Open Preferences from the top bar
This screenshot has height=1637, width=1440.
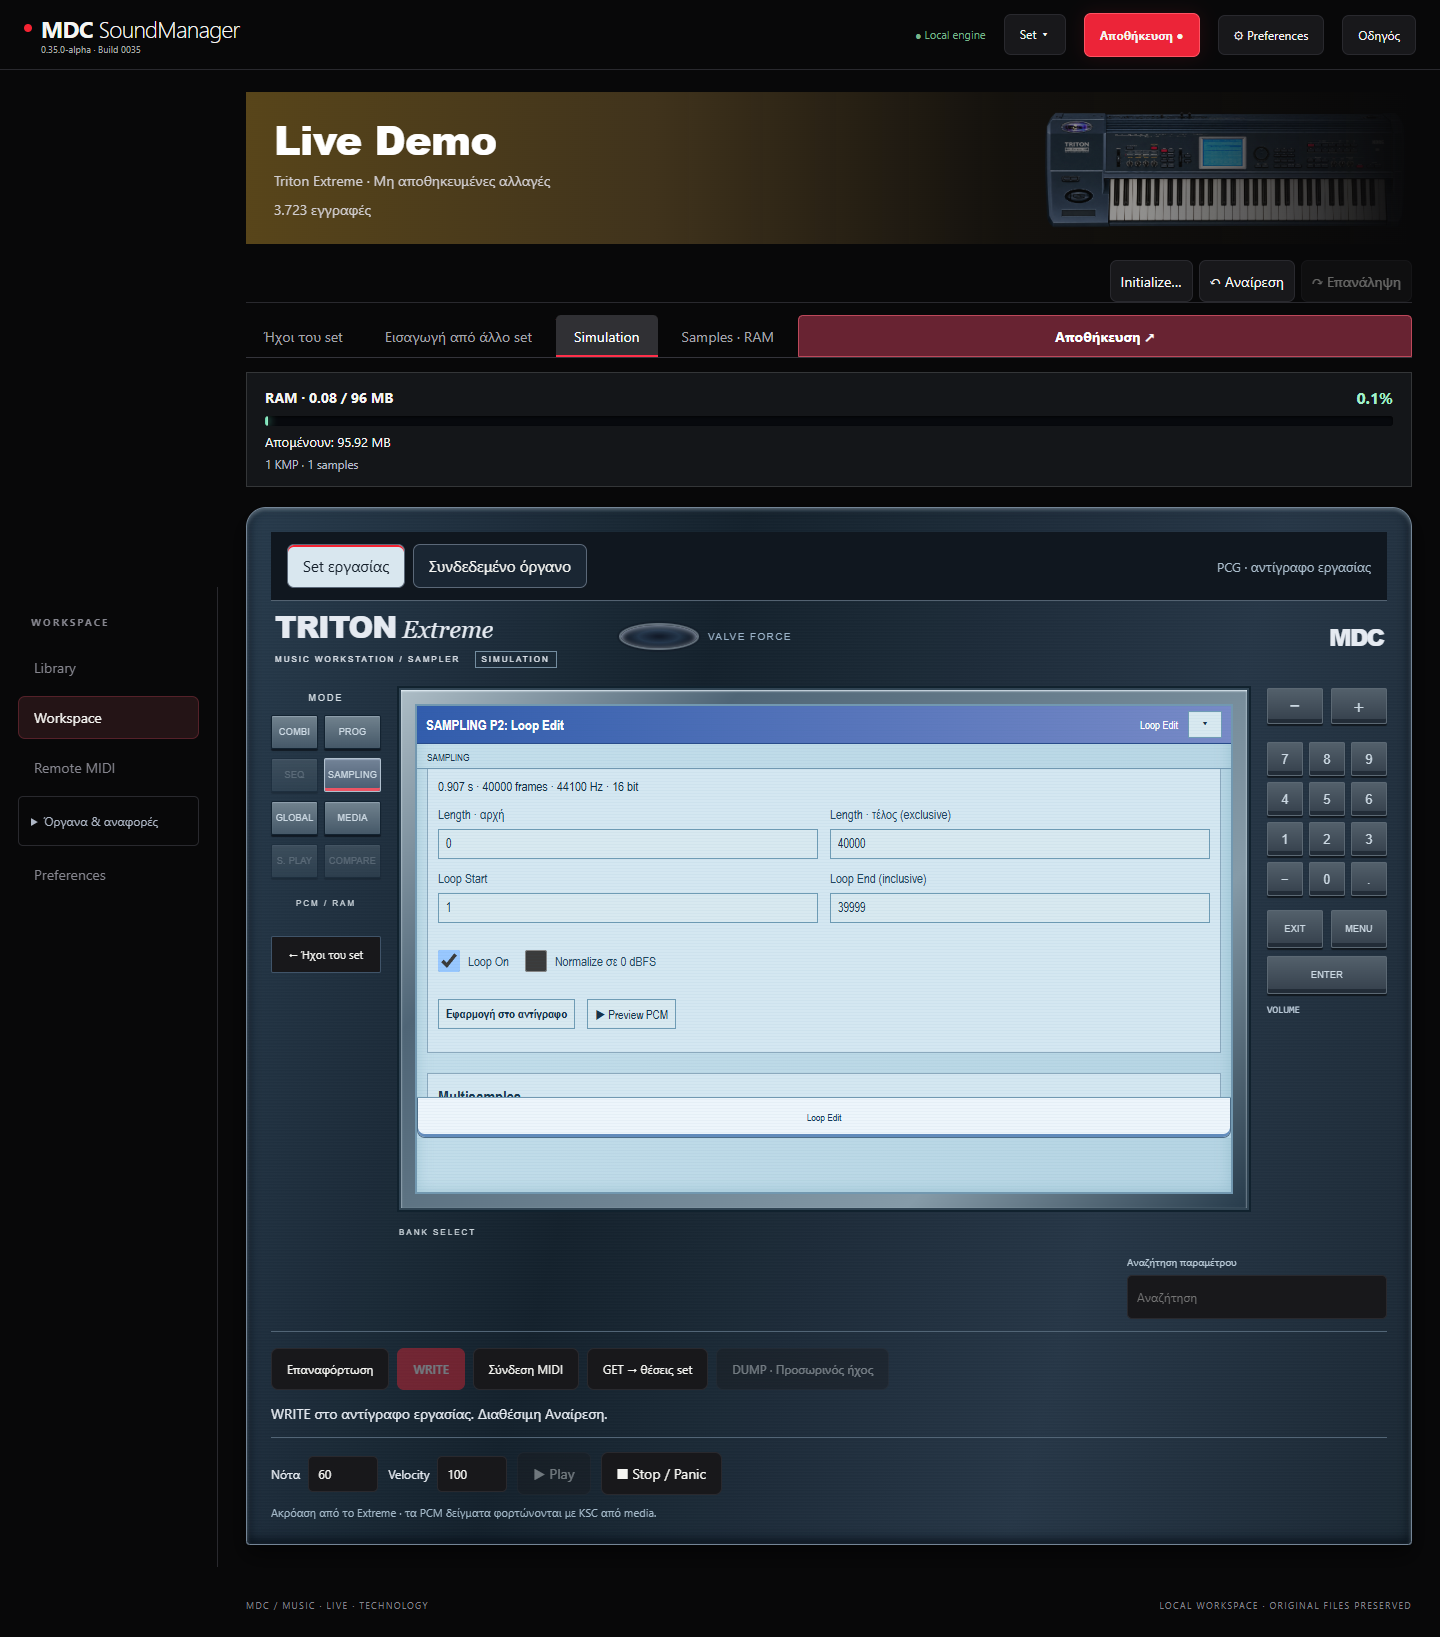(1271, 35)
